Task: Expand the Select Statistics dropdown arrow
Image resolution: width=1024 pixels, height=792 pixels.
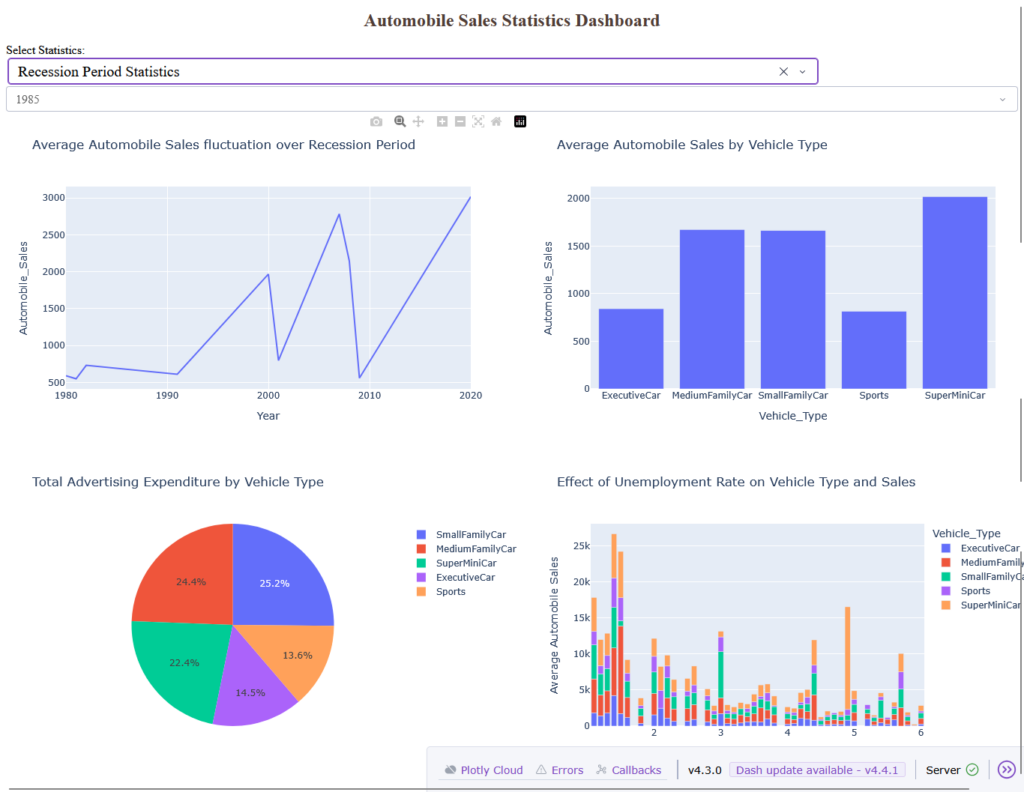Action: [803, 72]
